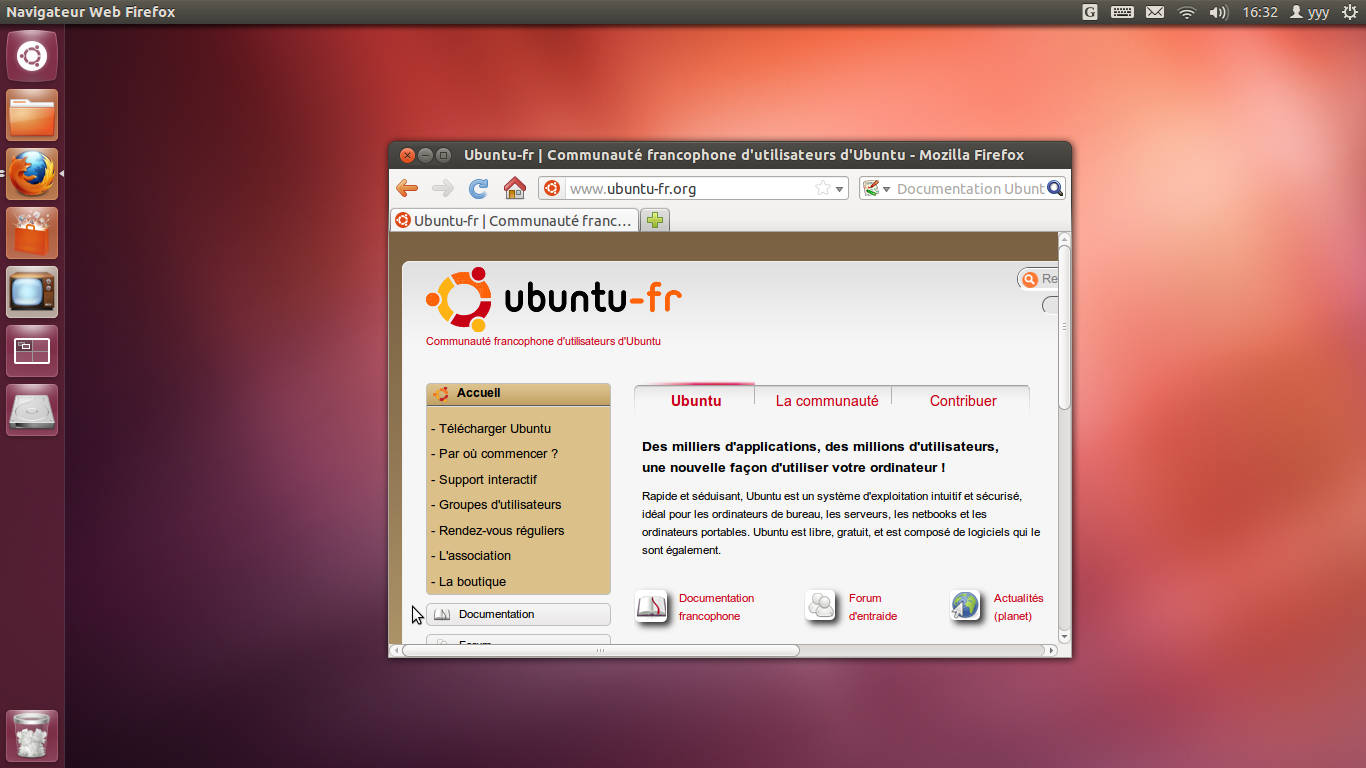The width and height of the screenshot is (1366, 768).
Task: Launch the TV media app icon
Action: [x=32, y=292]
